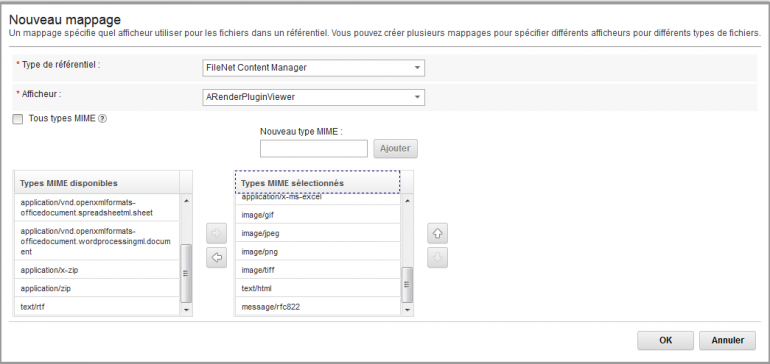Open the Afficheur dropdown

(x=313, y=97)
